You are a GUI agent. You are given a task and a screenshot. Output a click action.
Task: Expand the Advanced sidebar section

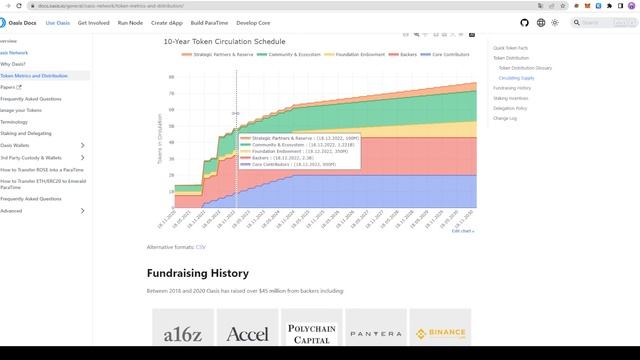[83, 211]
